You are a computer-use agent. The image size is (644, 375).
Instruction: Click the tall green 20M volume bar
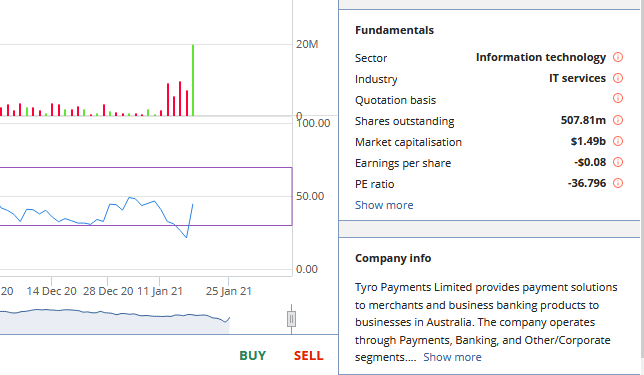coord(193,80)
